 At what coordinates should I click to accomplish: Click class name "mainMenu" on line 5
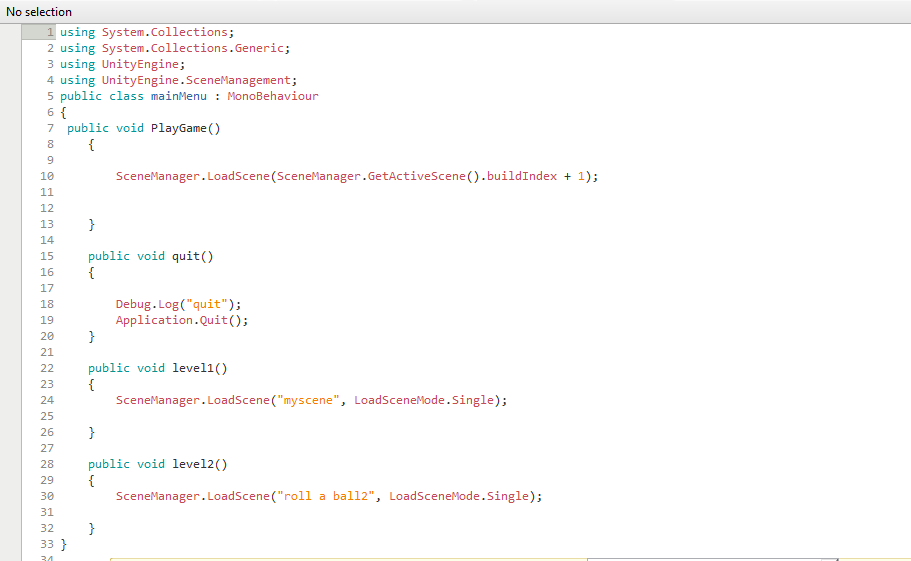[178, 96]
